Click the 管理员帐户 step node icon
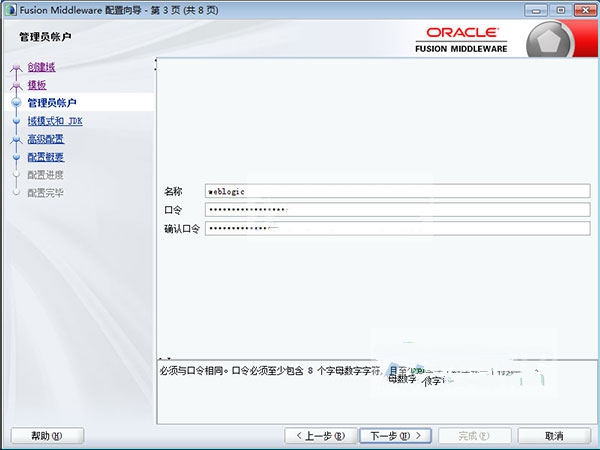Image resolution: width=600 pixels, height=450 pixels. 16,102
